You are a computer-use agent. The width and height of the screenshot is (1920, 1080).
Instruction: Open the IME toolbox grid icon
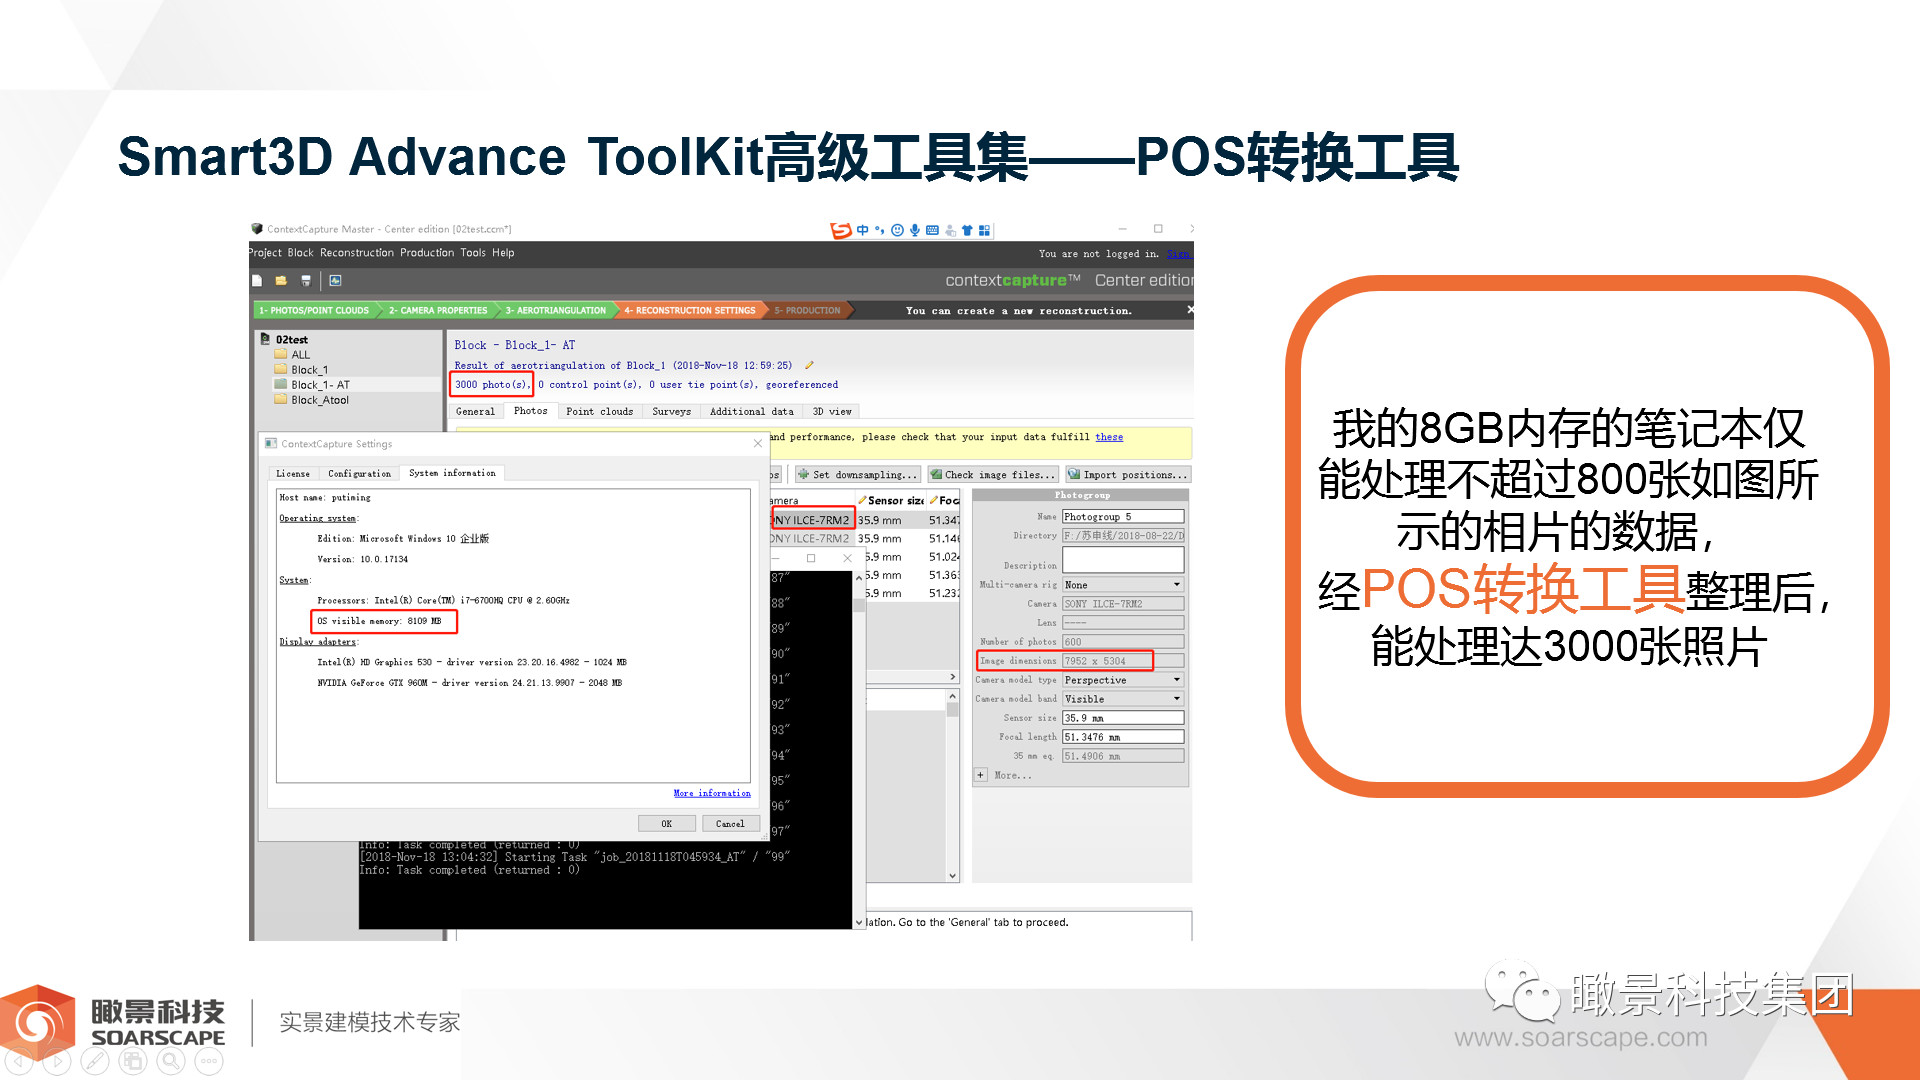tap(984, 230)
